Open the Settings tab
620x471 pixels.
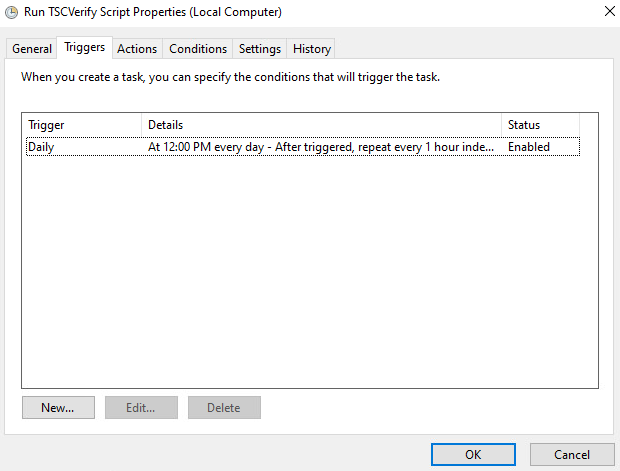tap(260, 49)
